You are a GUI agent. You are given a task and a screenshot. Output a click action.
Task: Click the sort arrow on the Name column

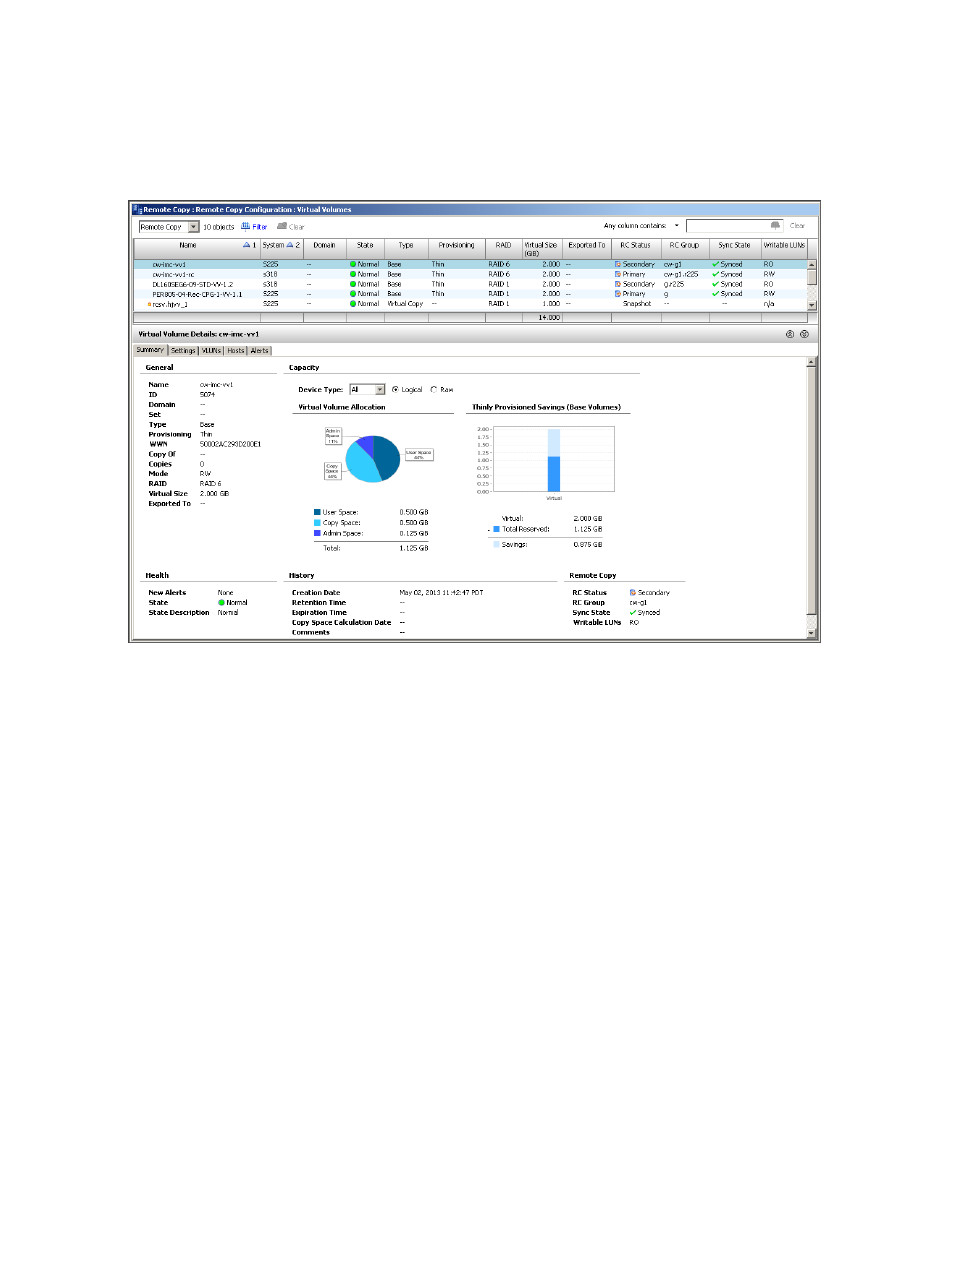tap(247, 245)
